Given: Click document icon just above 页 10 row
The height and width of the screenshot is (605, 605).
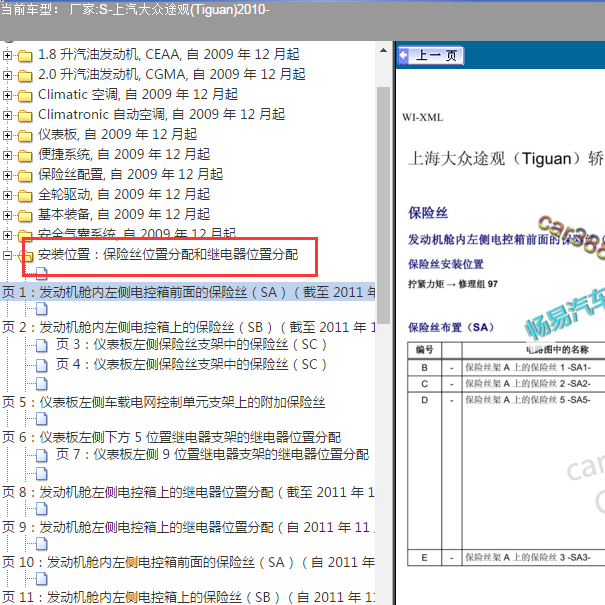Looking at the screenshot, I should pyautogui.click(x=42, y=544).
